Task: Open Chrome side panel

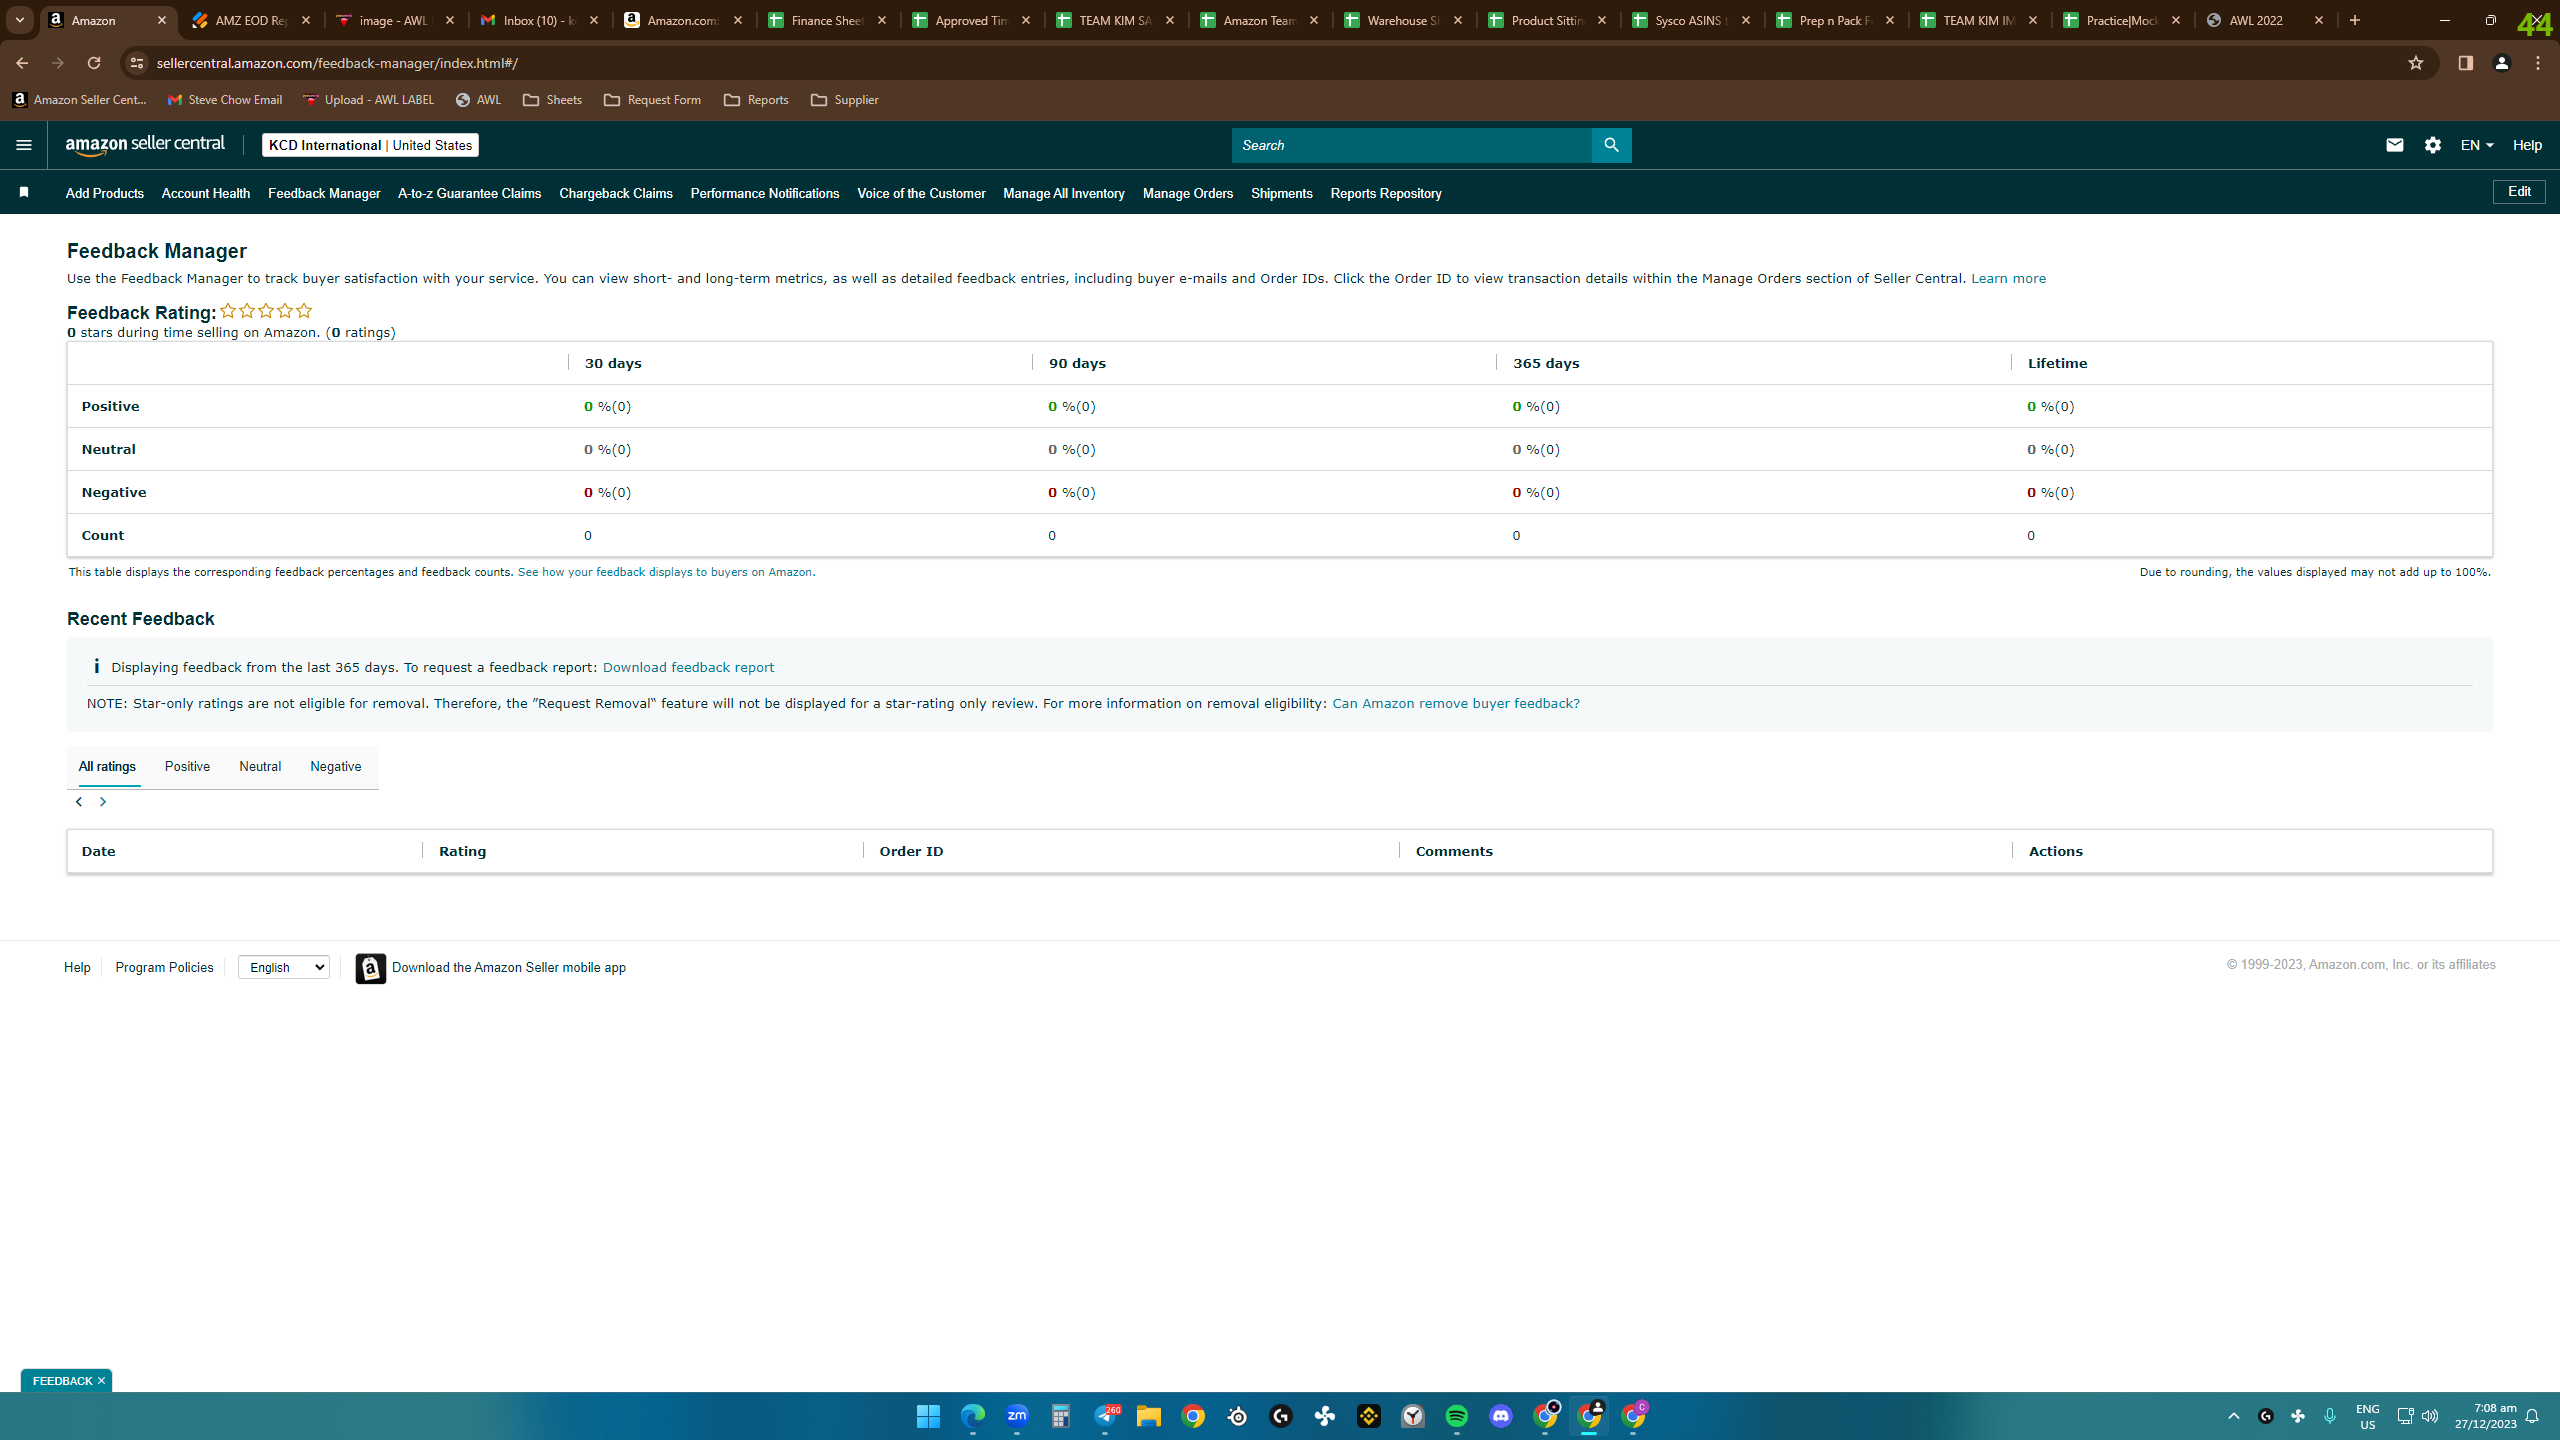Action: (2465, 63)
